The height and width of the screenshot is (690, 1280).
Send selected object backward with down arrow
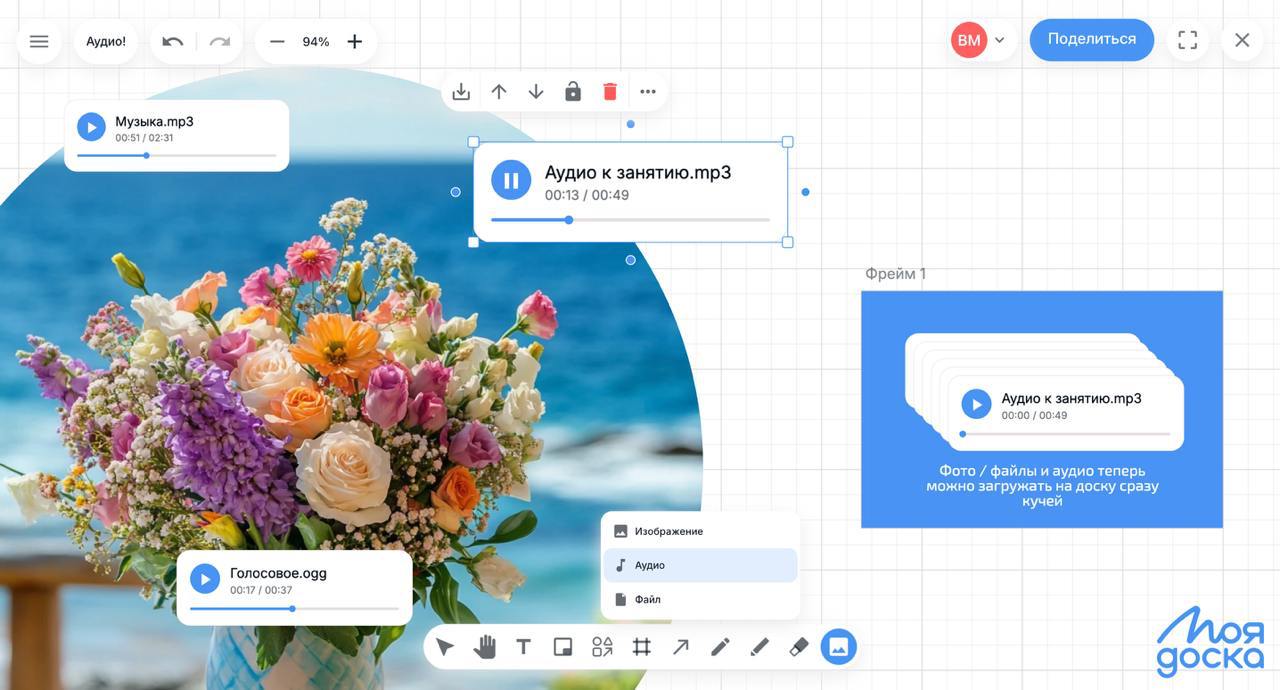tap(536, 92)
